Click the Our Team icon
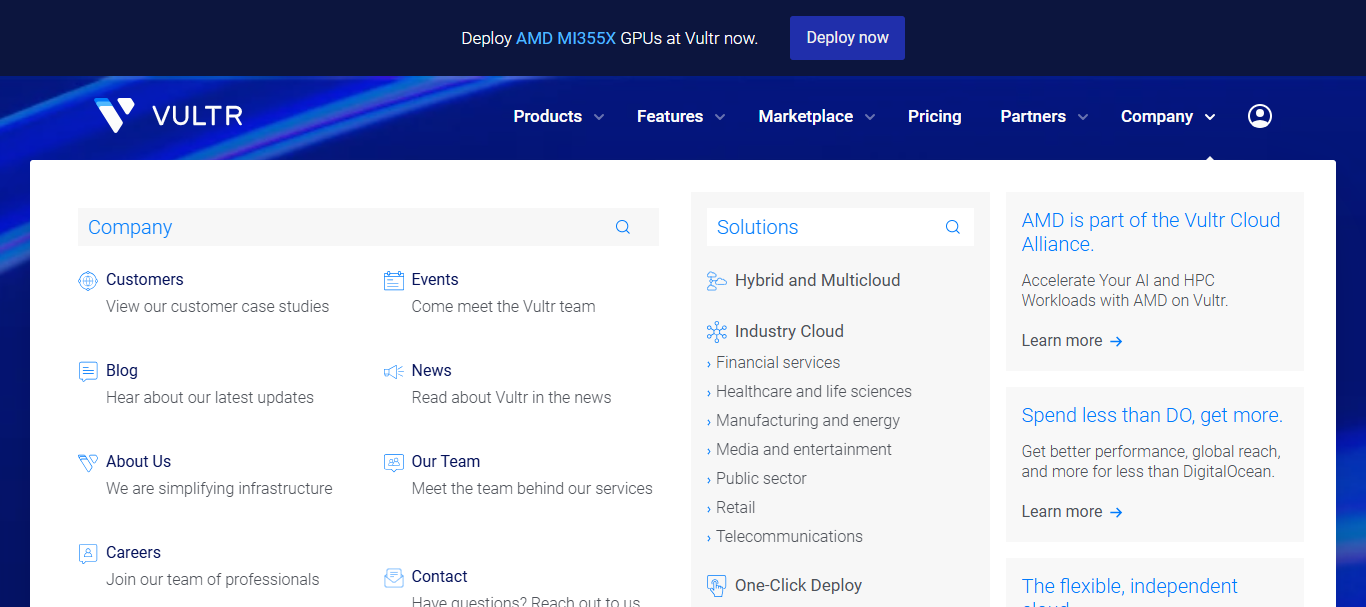1366x607 pixels. [394, 463]
